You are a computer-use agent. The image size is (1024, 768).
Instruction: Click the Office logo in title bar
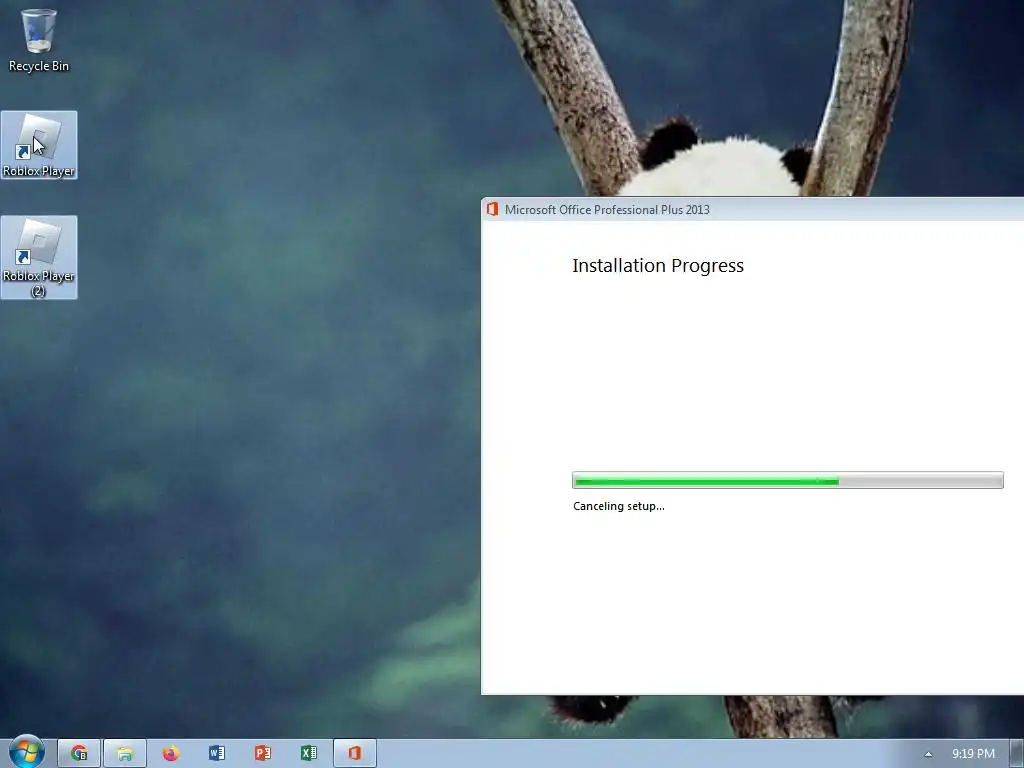tap(492, 209)
